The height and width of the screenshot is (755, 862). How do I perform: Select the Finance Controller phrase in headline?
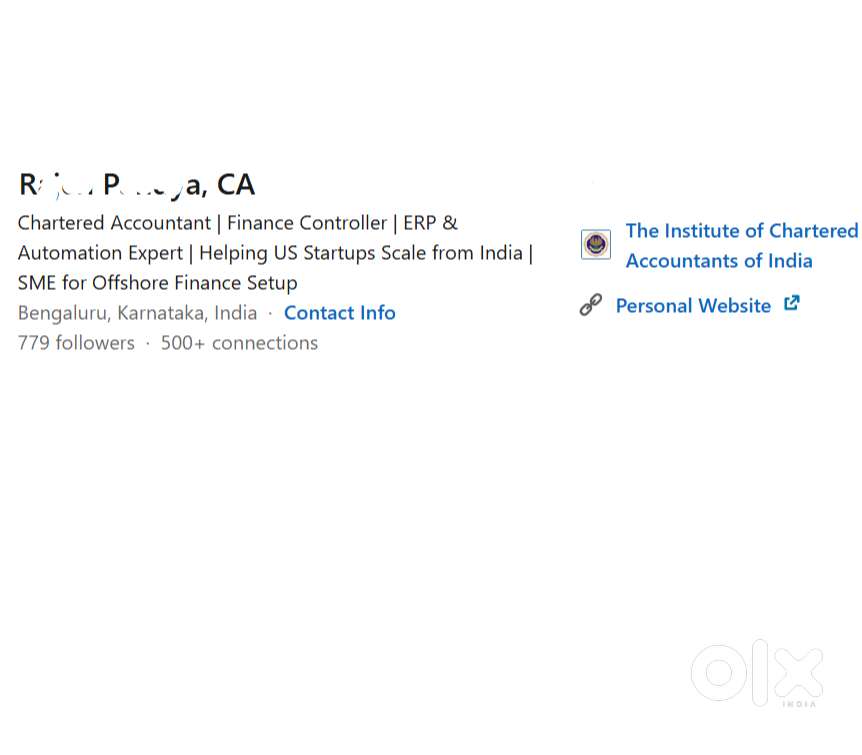[307, 222]
